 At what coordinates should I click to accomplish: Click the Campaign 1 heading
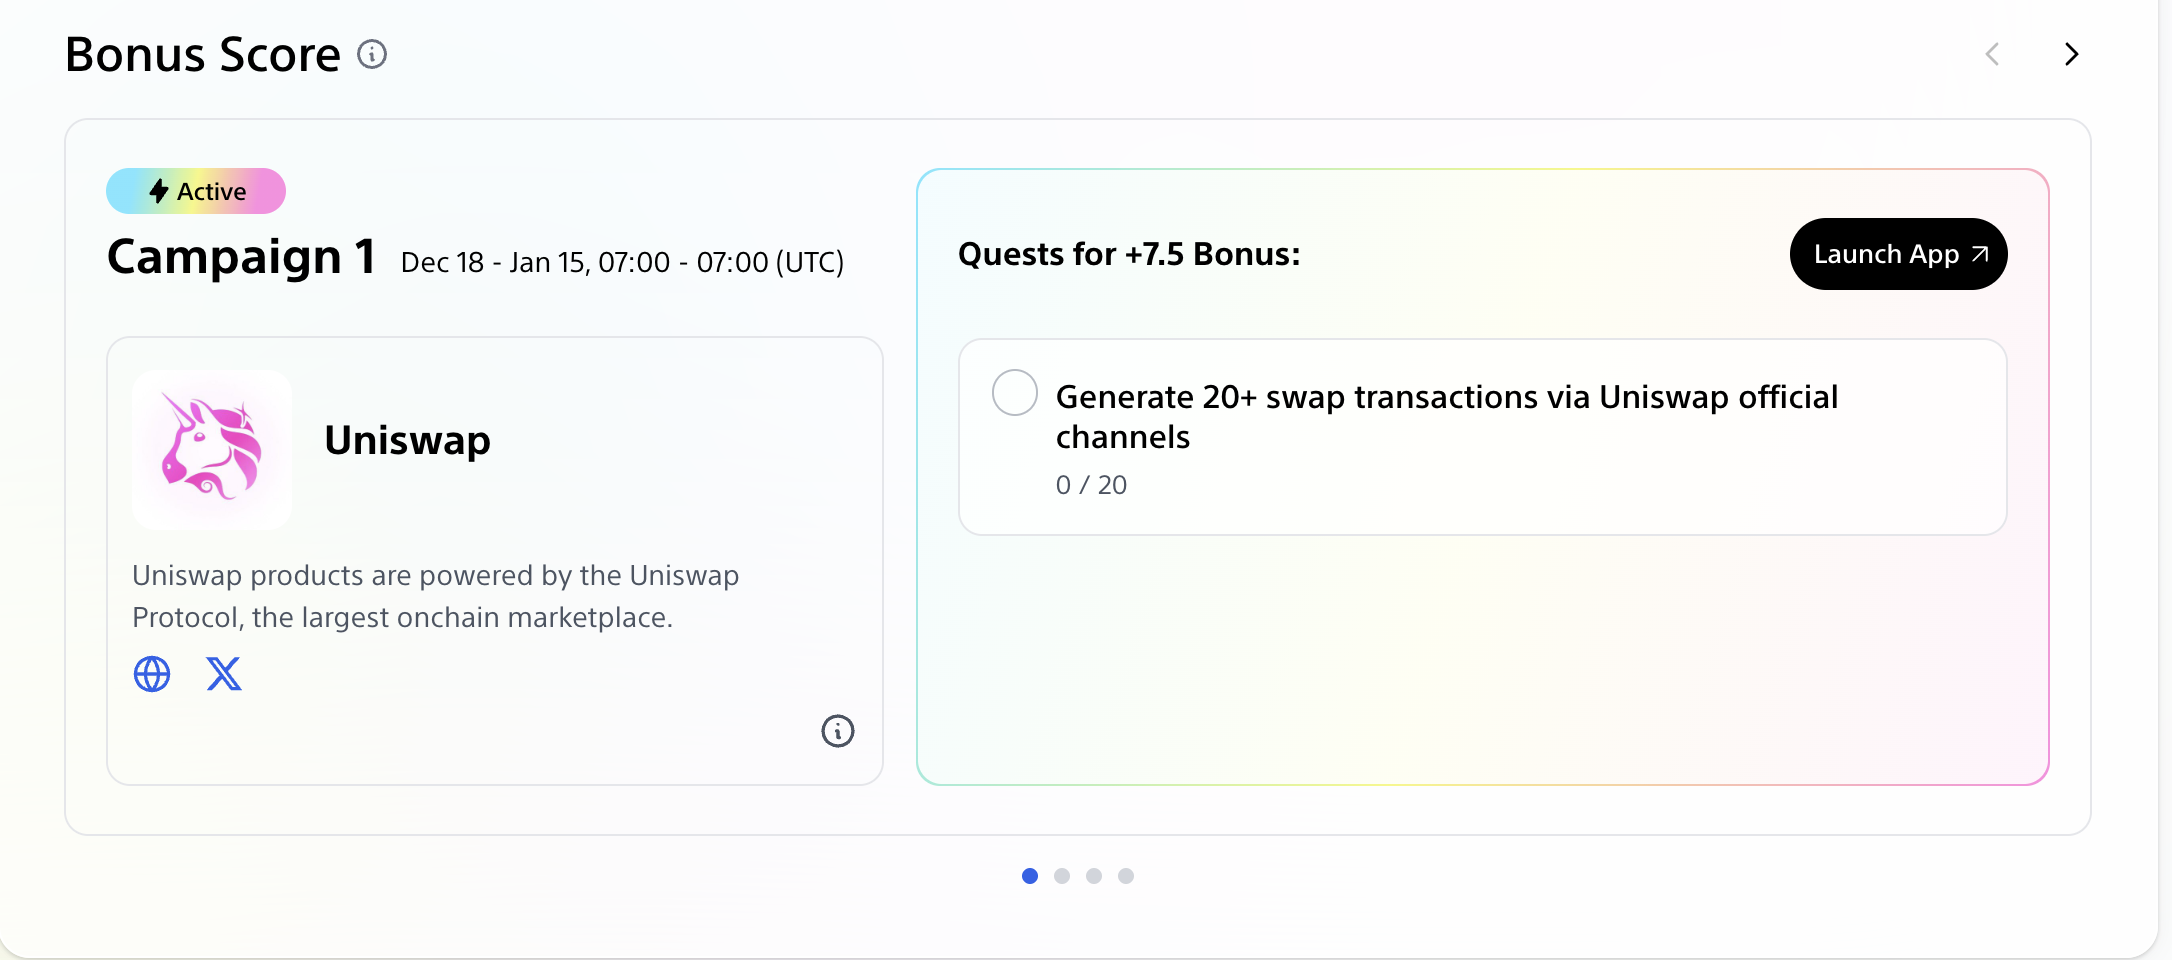point(242,257)
